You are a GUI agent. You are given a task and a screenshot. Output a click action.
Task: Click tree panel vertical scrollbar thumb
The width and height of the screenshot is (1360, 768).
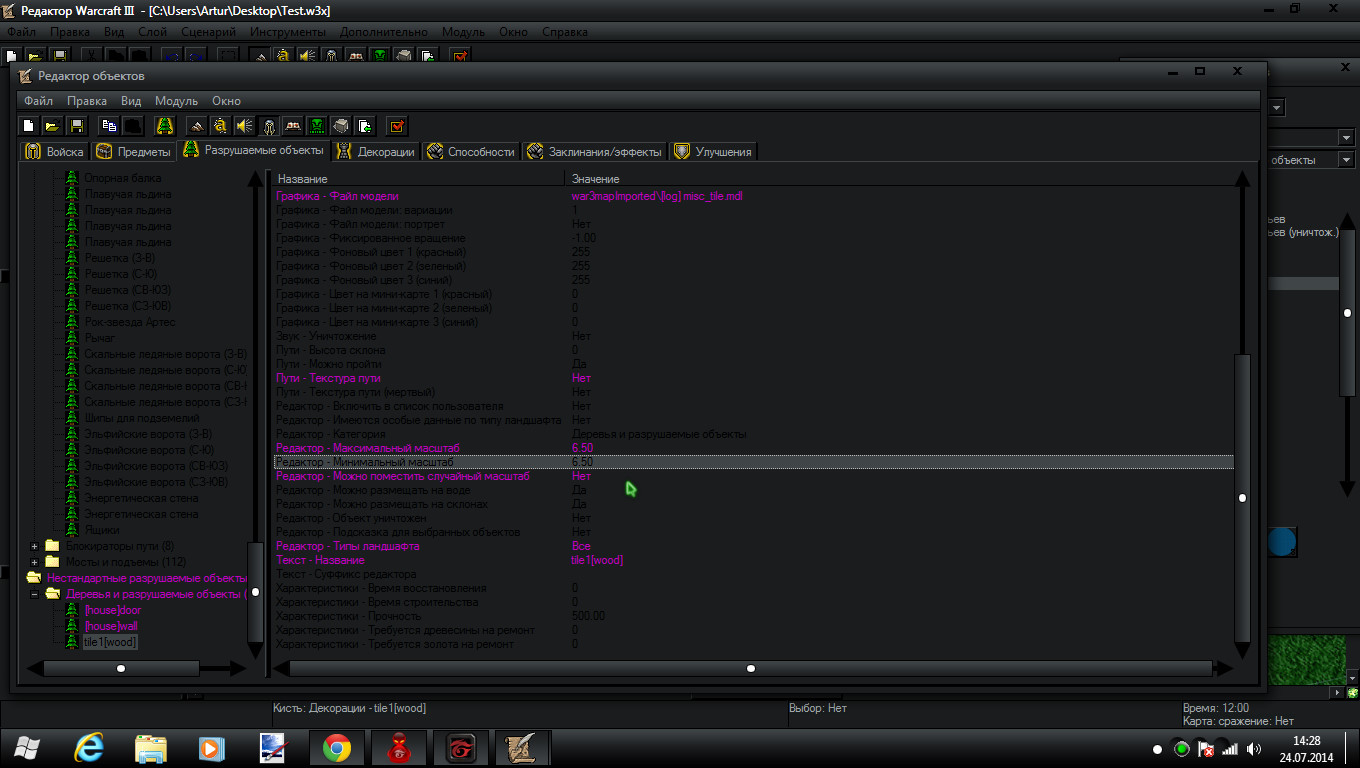[x=256, y=592]
